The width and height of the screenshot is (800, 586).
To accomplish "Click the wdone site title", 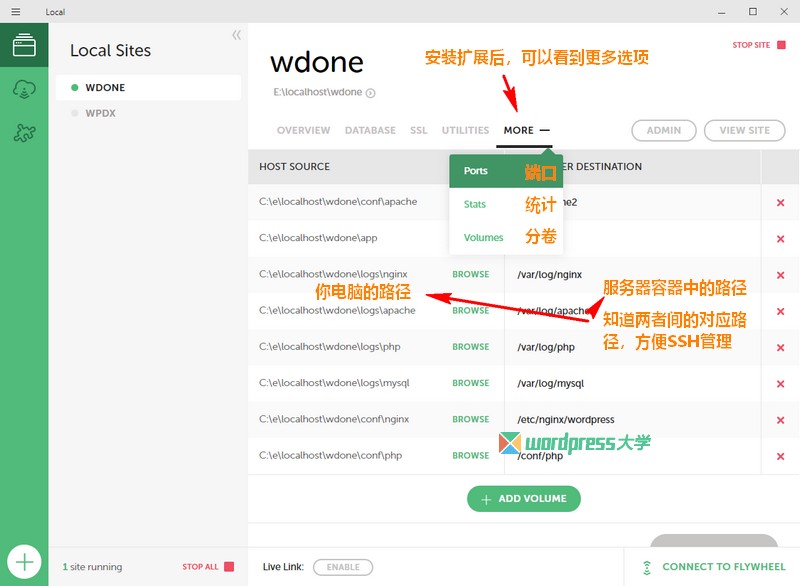I will tap(317, 62).
